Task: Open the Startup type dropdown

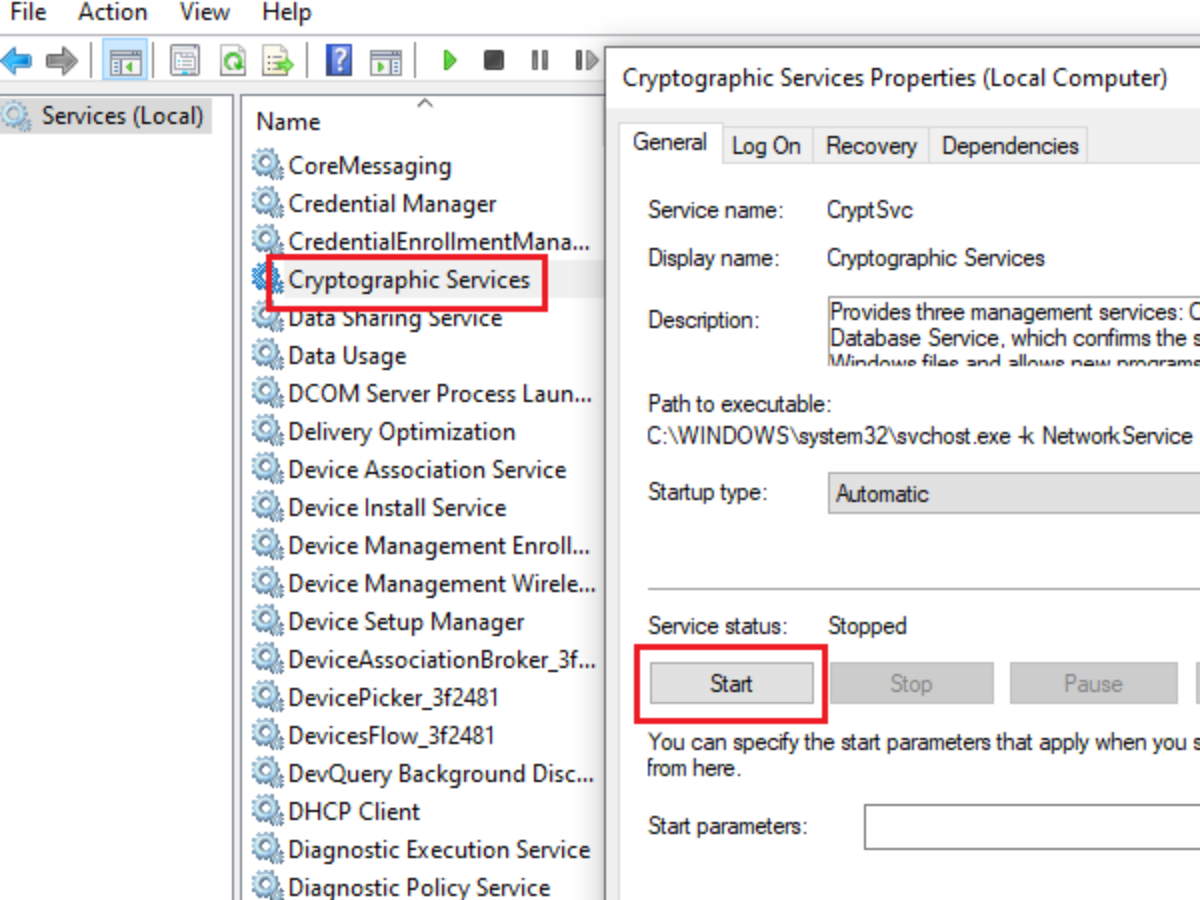Action: tap(1012, 494)
